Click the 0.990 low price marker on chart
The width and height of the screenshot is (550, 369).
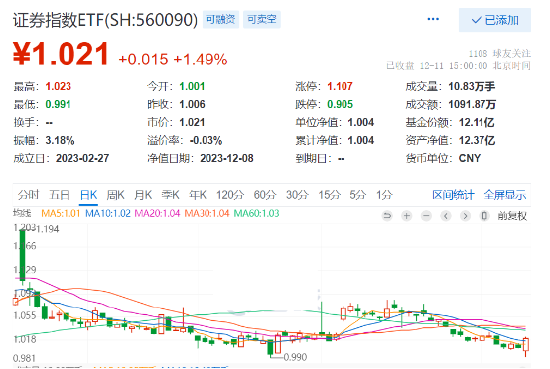pyautogui.click(x=295, y=357)
